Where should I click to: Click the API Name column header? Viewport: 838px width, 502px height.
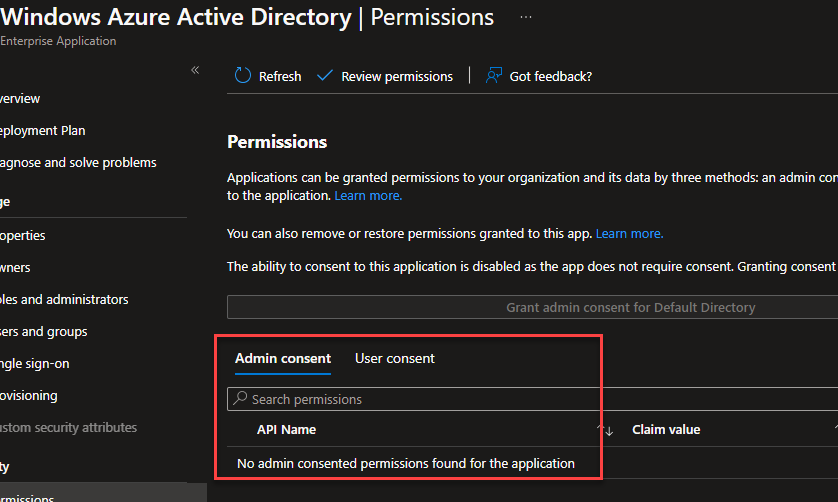point(286,430)
